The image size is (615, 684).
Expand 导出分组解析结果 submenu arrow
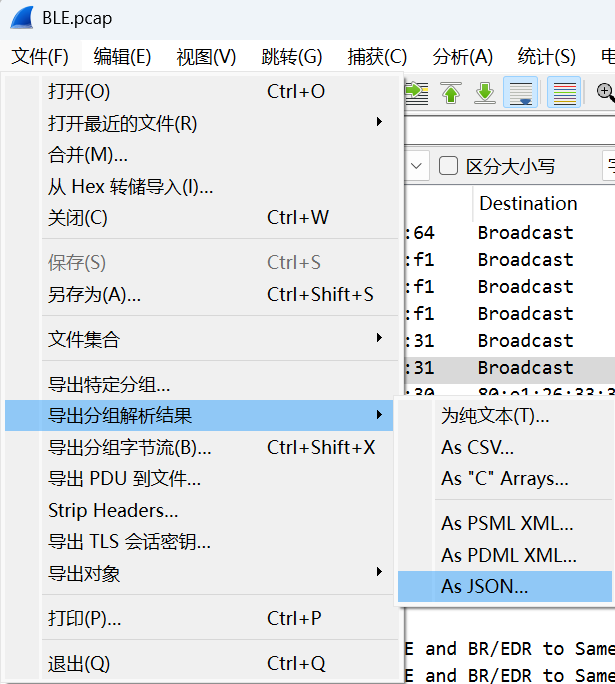click(379, 414)
